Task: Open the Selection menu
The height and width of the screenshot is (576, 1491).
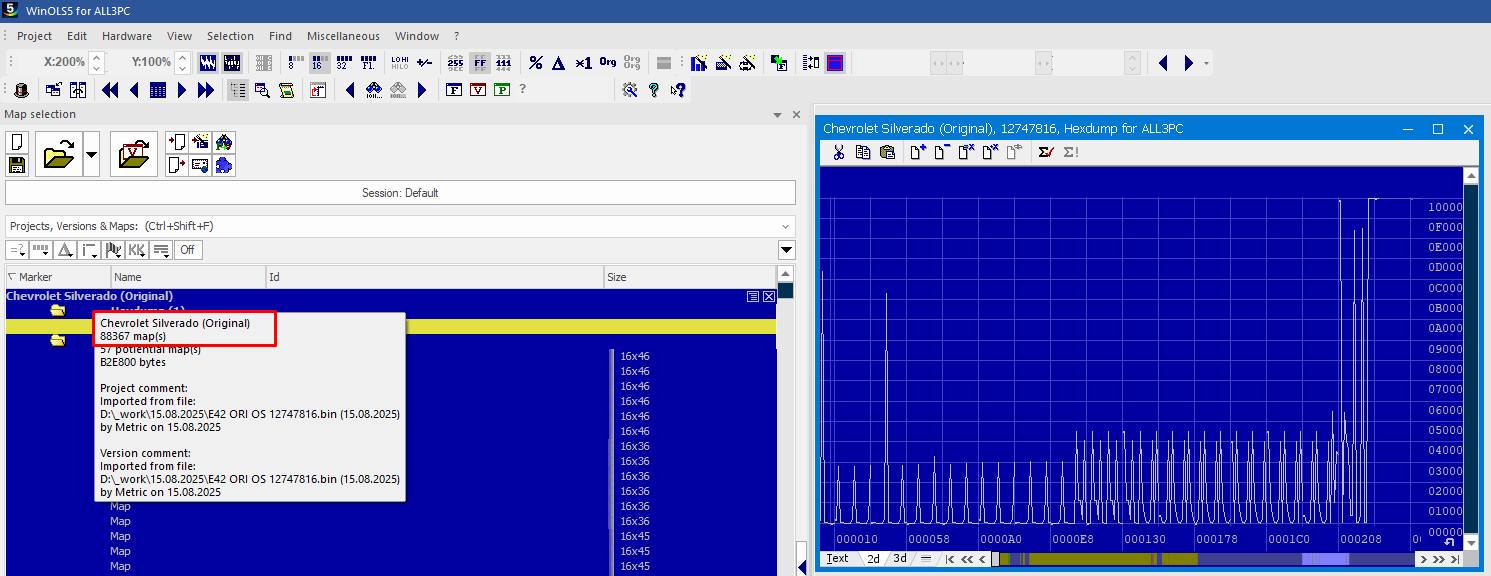Action: 230,36
